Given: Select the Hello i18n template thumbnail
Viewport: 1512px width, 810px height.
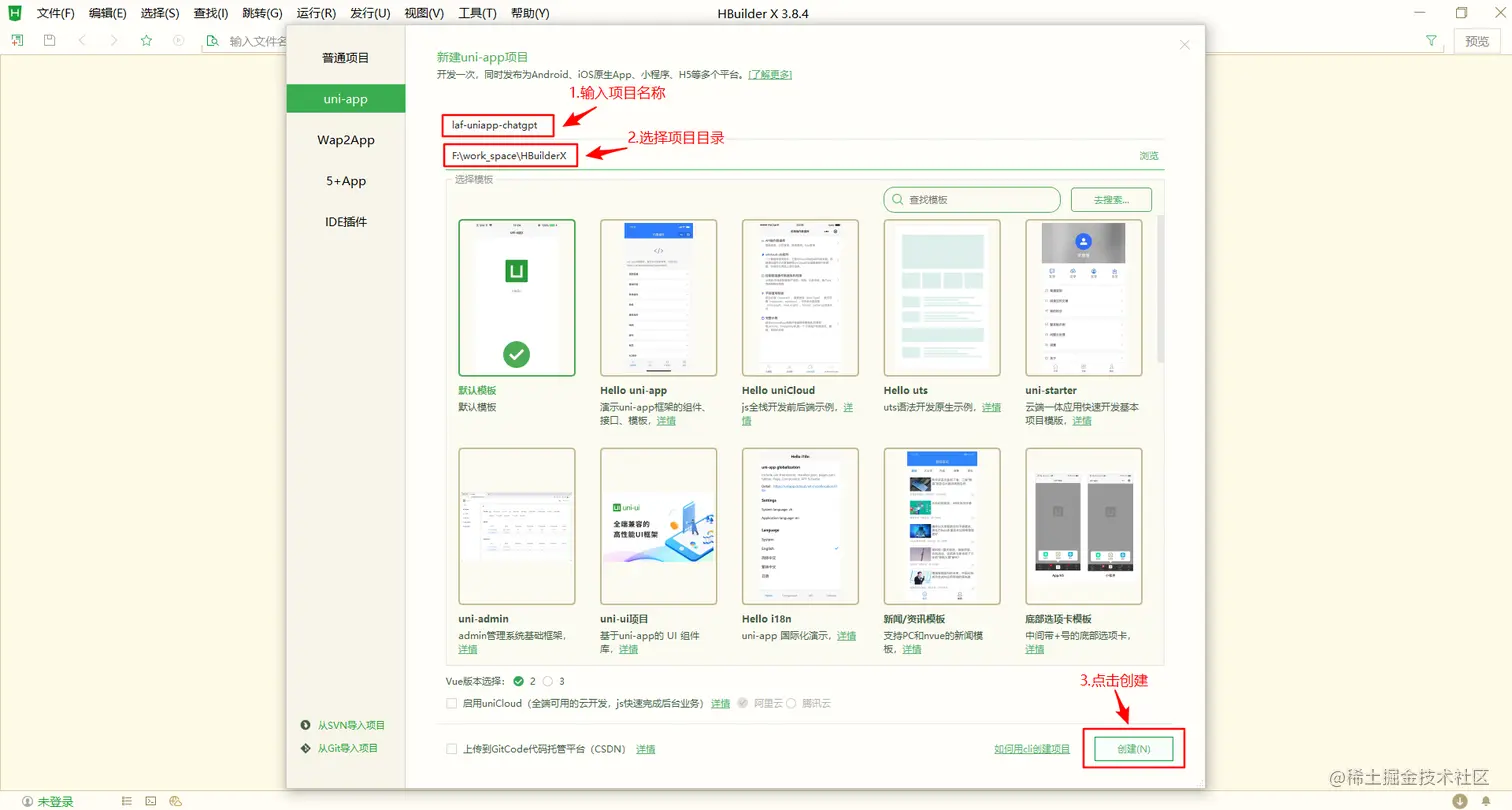Looking at the screenshot, I should [800, 526].
